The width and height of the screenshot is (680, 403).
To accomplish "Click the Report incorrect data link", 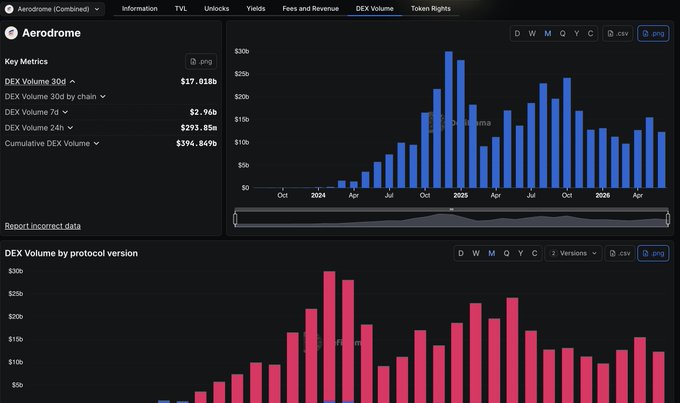I will [42, 226].
